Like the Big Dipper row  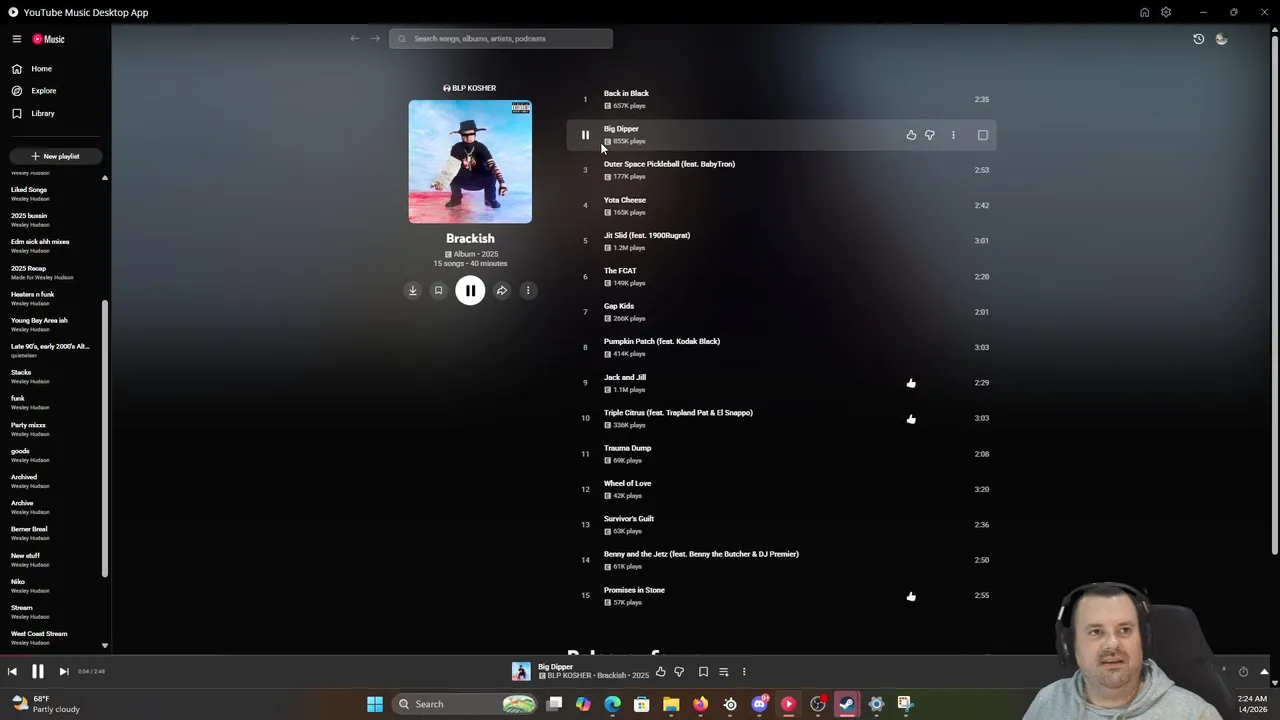(911, 135)
